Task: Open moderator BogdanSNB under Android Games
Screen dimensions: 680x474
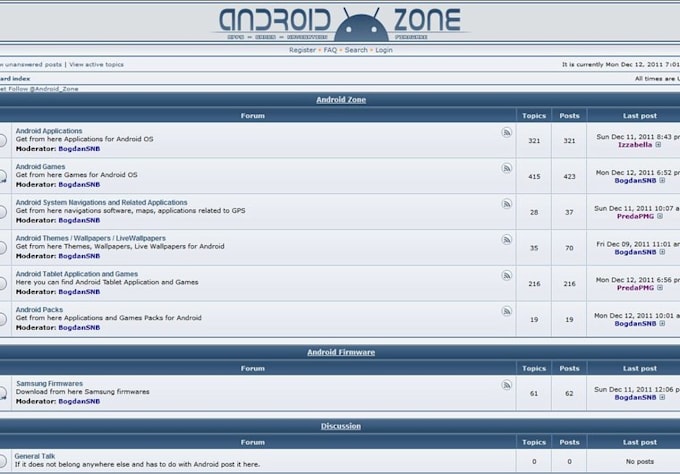Action: 79,184
